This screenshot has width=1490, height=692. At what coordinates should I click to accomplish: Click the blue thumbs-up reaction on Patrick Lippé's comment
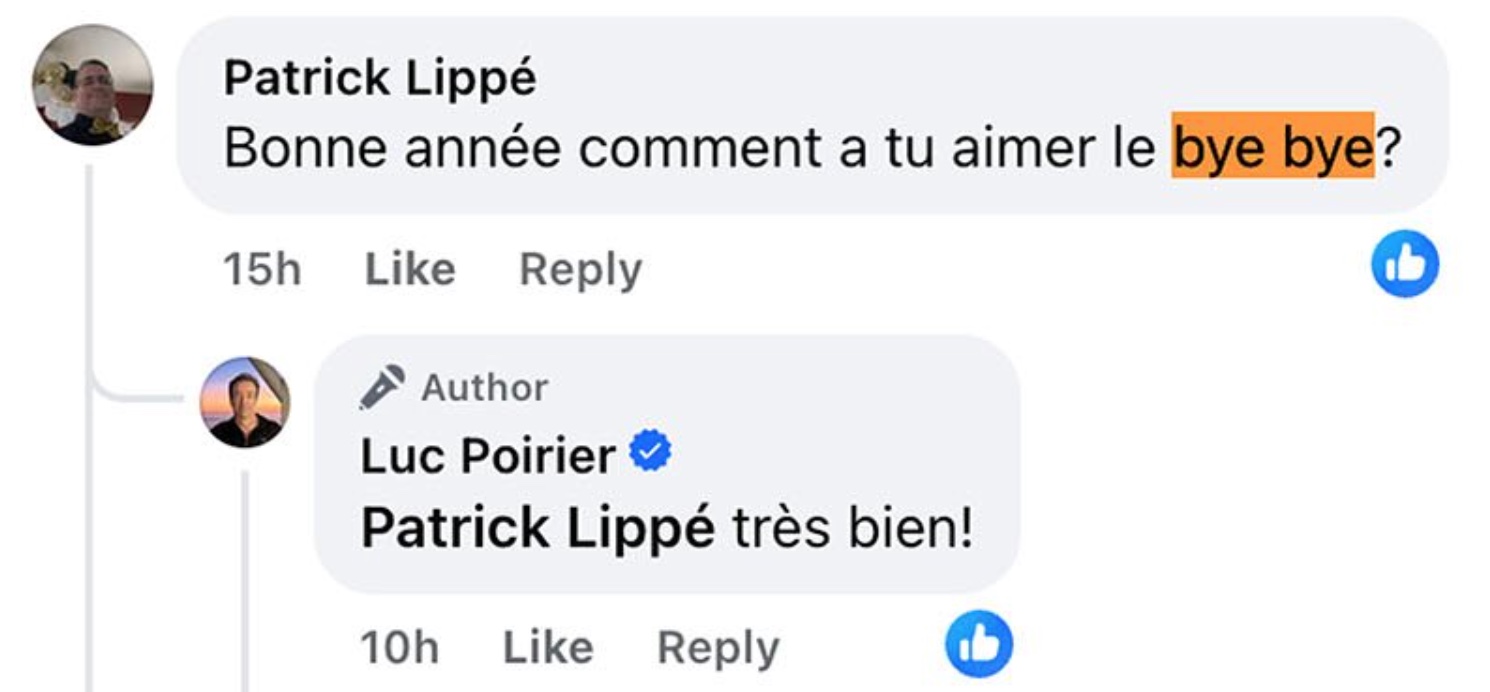tap(1405, 264)
